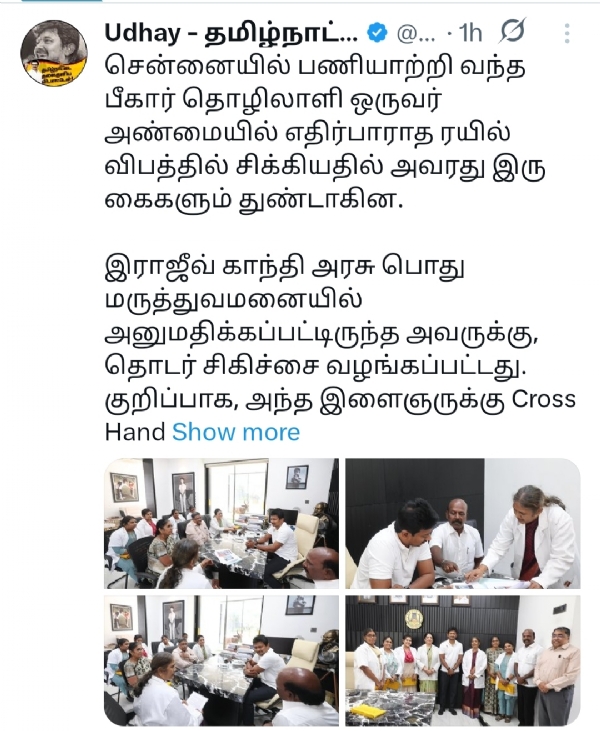The height and width of the screenshot is (731, 600).
Task: Click the first Tamil paragraph of the post
Action: tap(325, 134)
